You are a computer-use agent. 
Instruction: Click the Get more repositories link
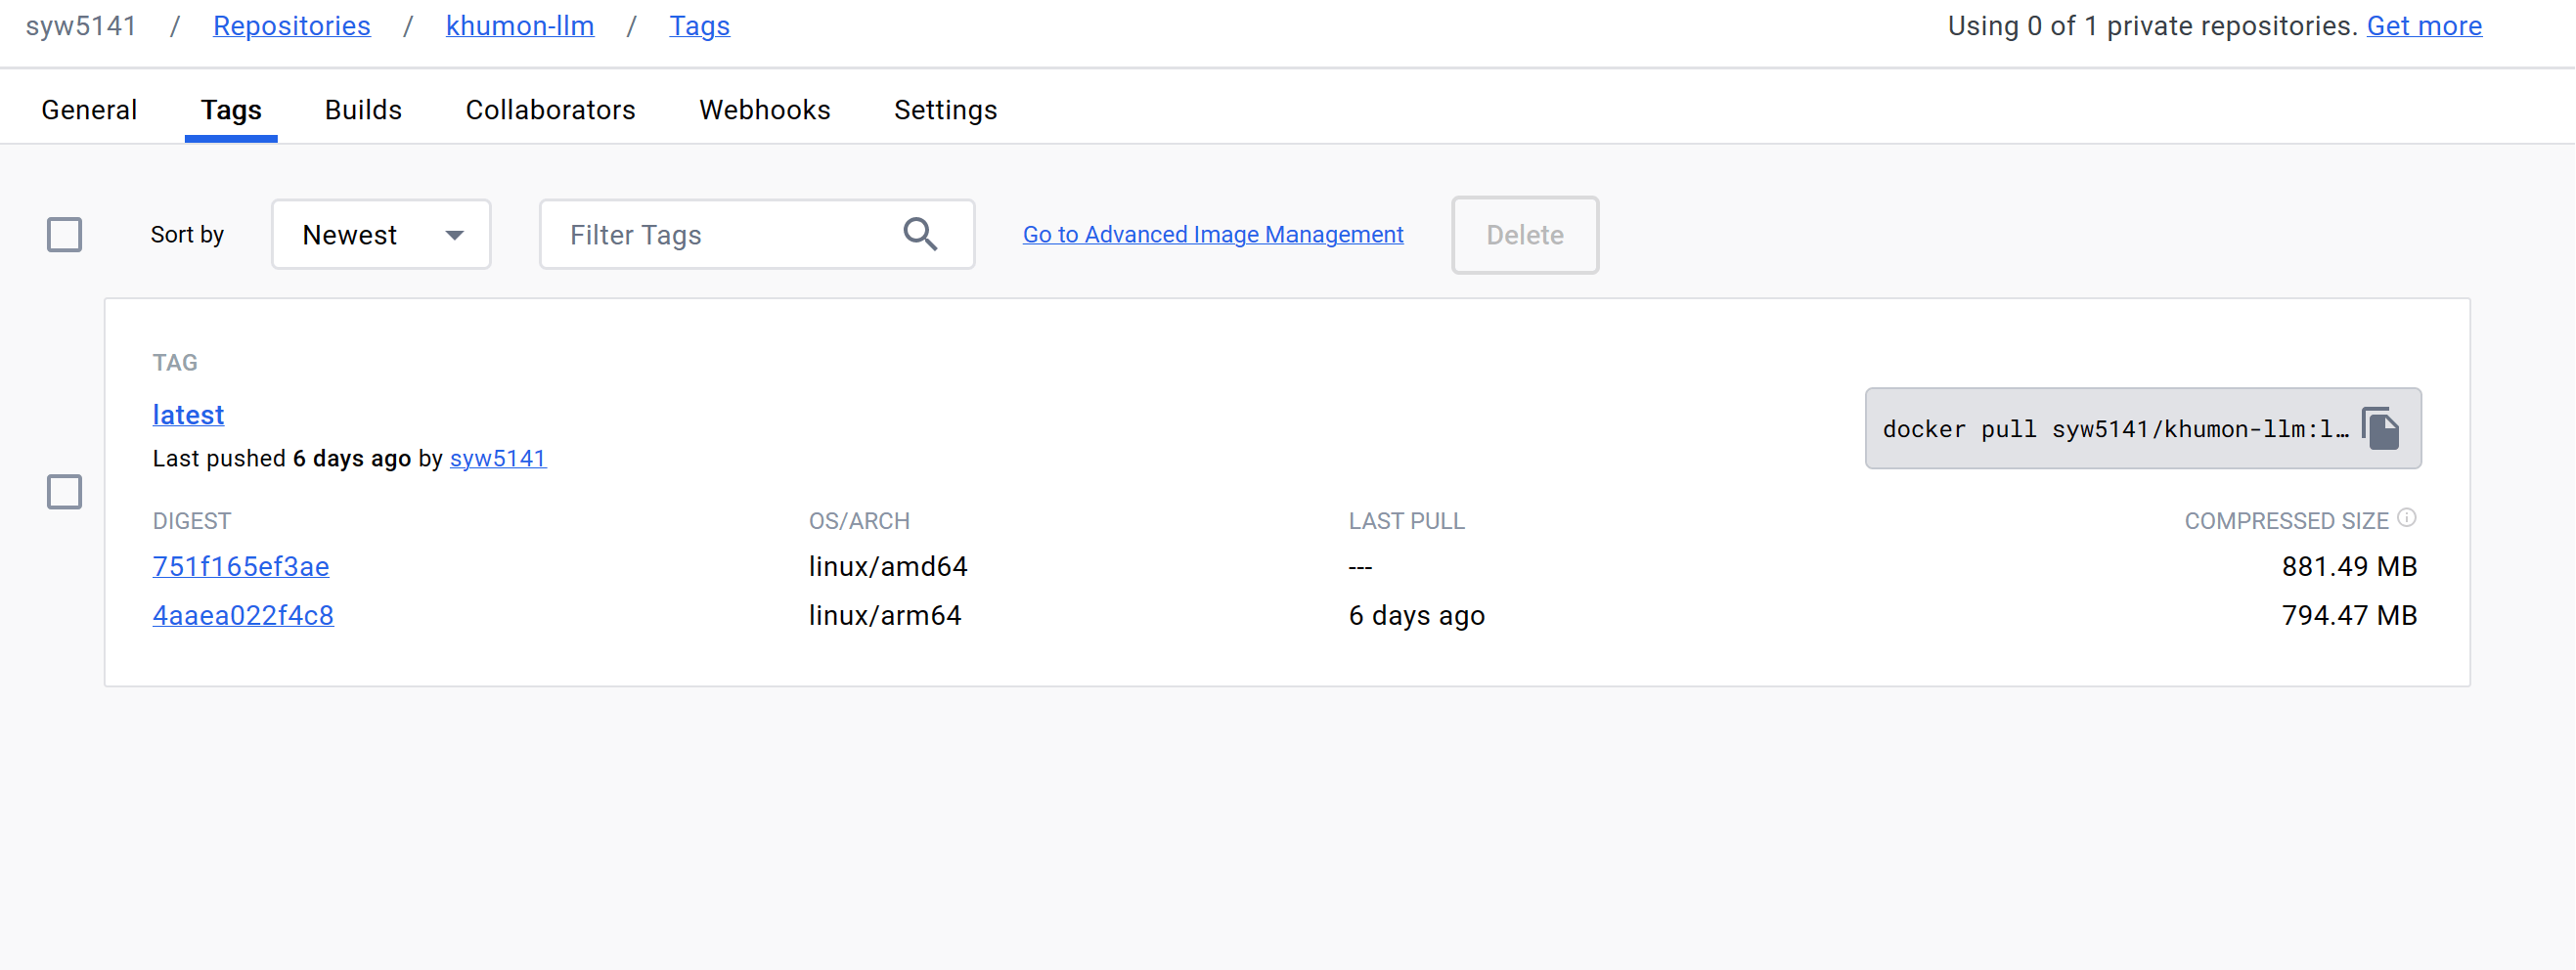pyautogui.click(x=2423, y=26)
